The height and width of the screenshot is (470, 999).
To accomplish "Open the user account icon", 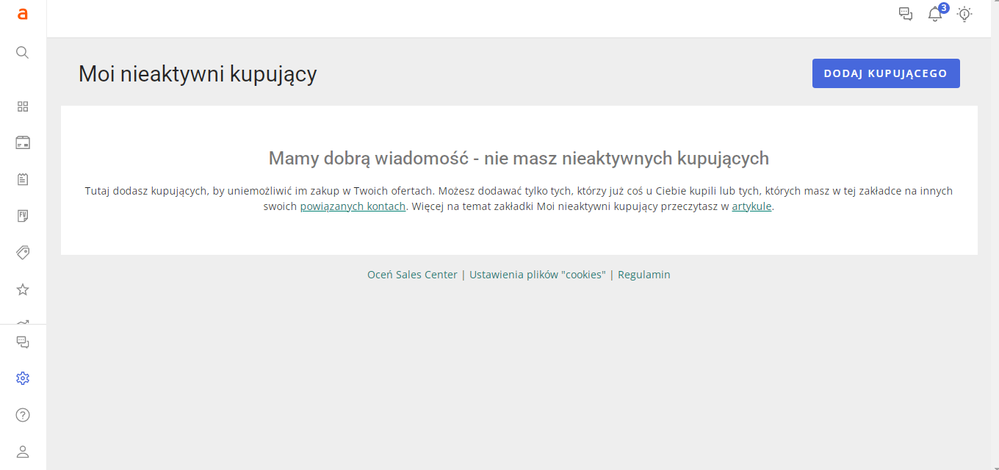I will coord(22,452).
